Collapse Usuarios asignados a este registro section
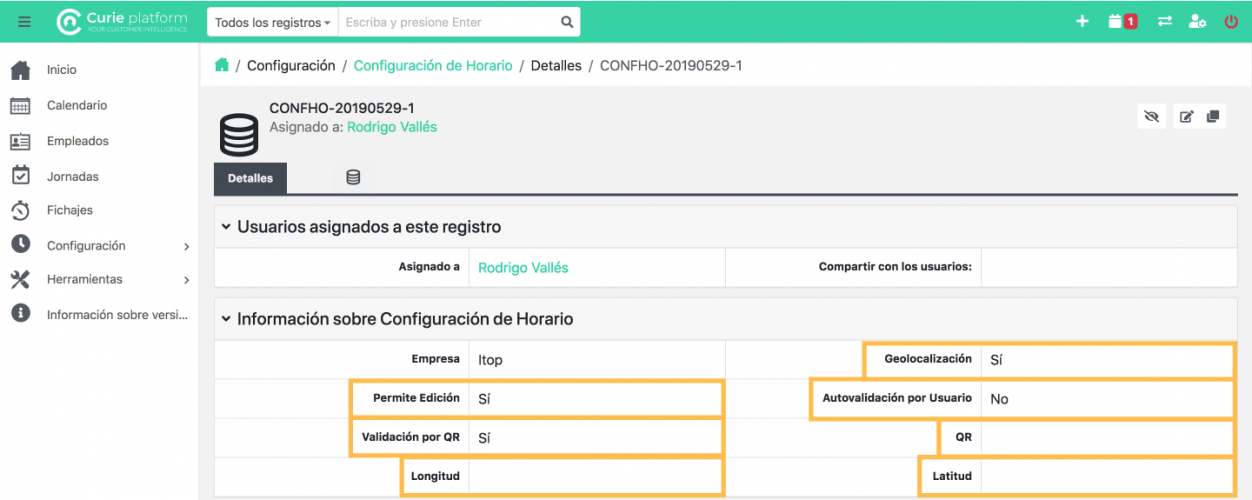This screenshot has width=1252, height=500. point(227,227)
